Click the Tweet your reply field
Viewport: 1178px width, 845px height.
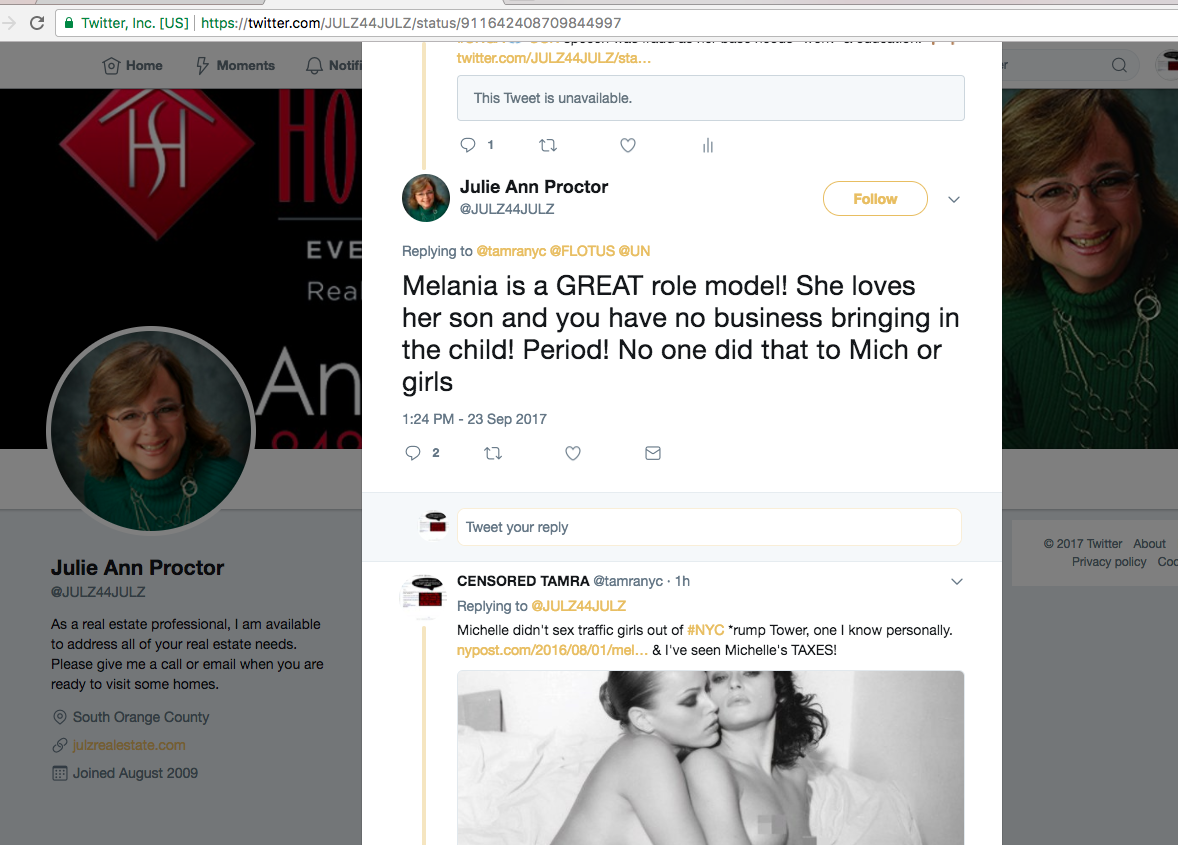click(x=709, y=527)
